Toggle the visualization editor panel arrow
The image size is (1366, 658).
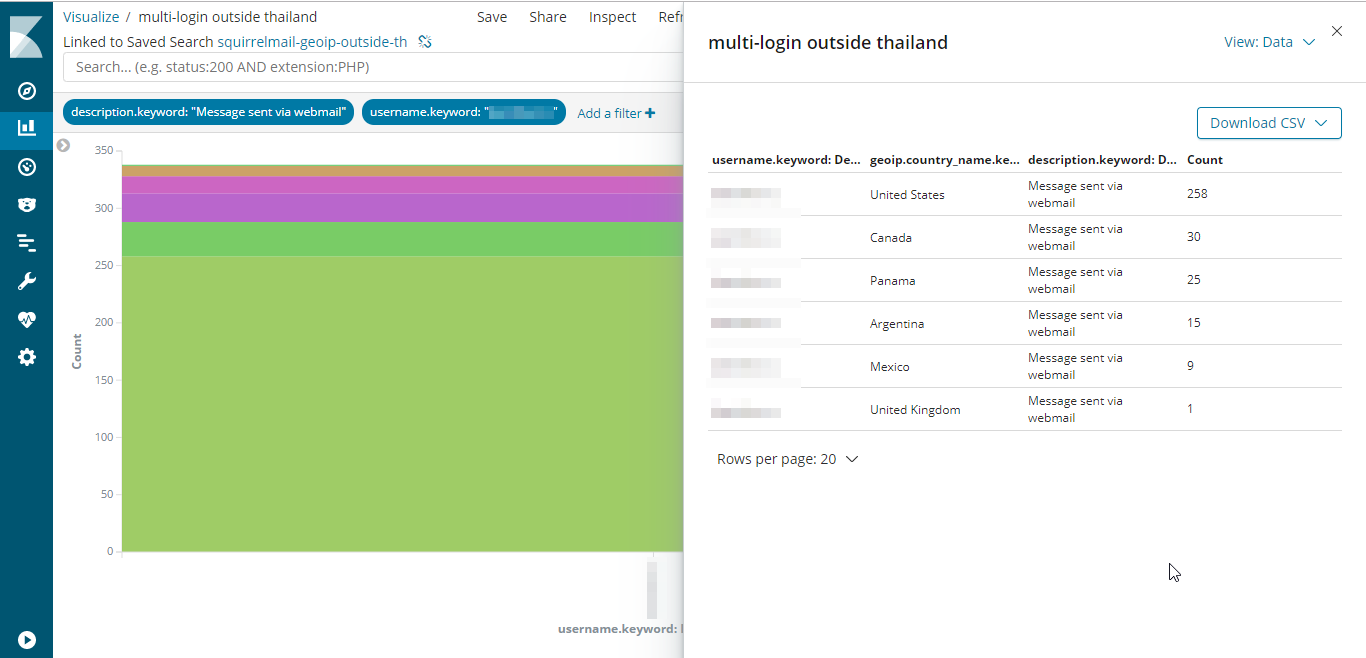coord(64,145)
